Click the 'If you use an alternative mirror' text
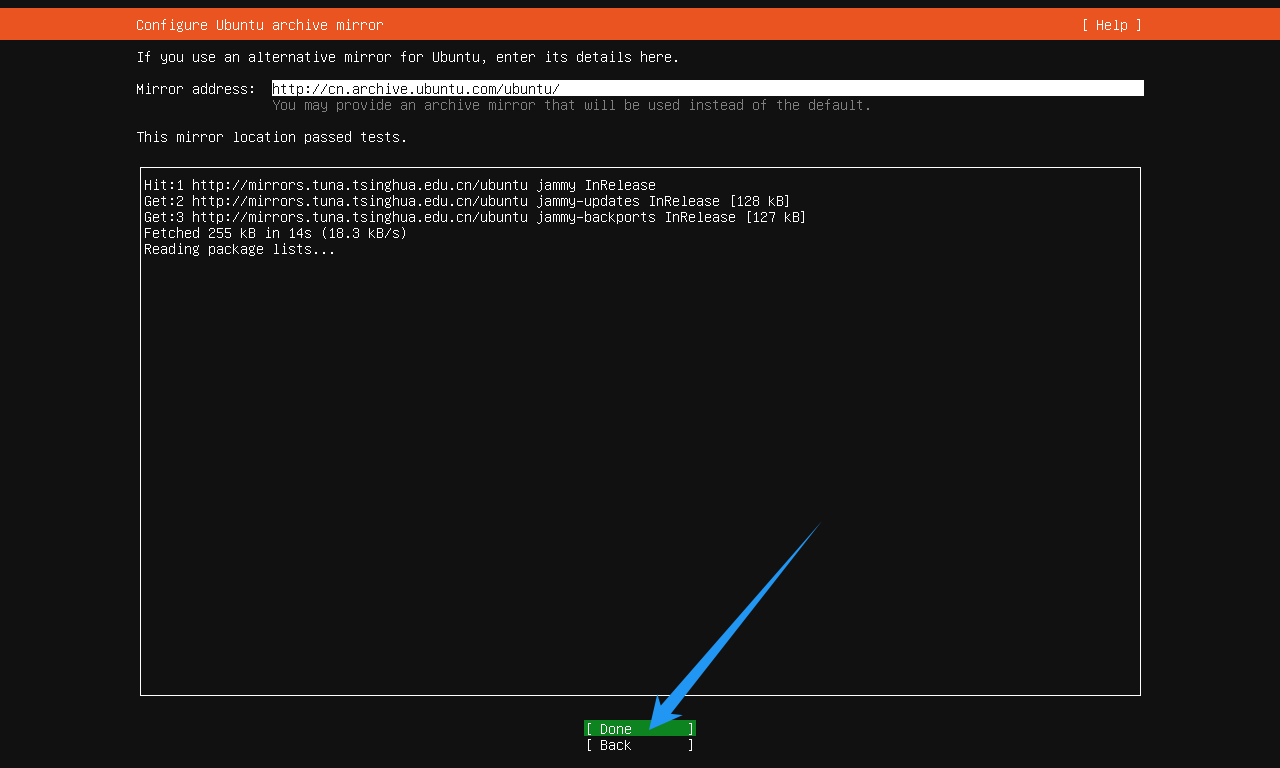This screenshot has height=768, width=1280. click(x=408, y=57)
